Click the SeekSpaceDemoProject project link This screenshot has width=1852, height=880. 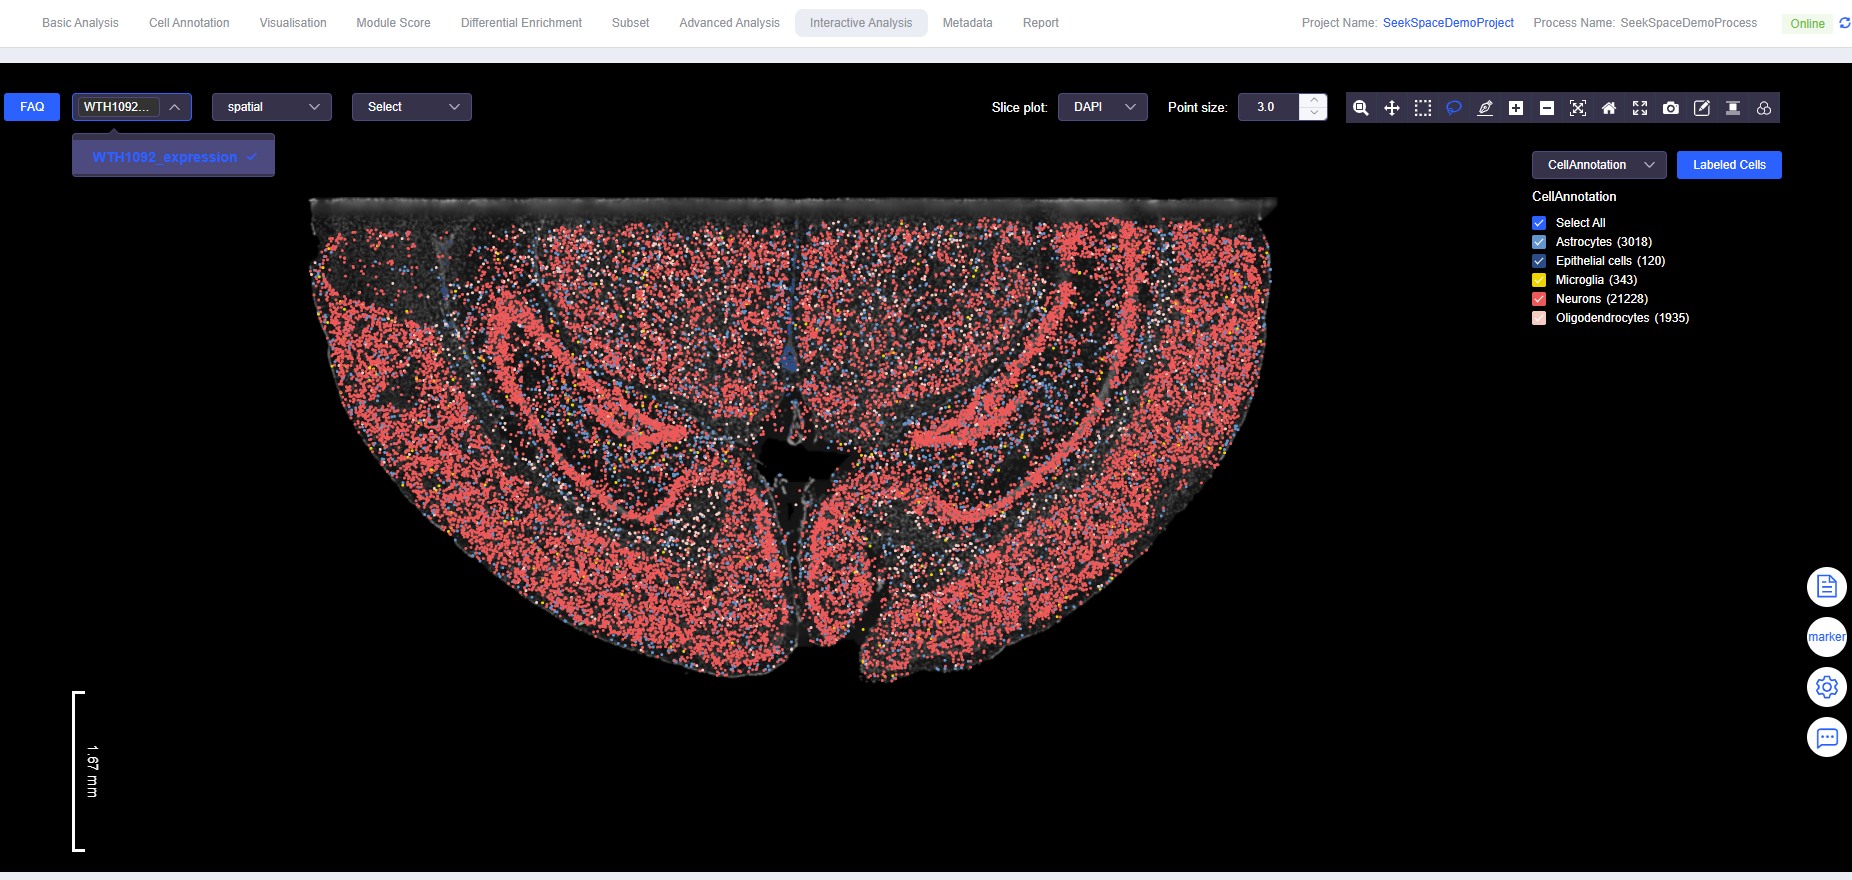1448,23
